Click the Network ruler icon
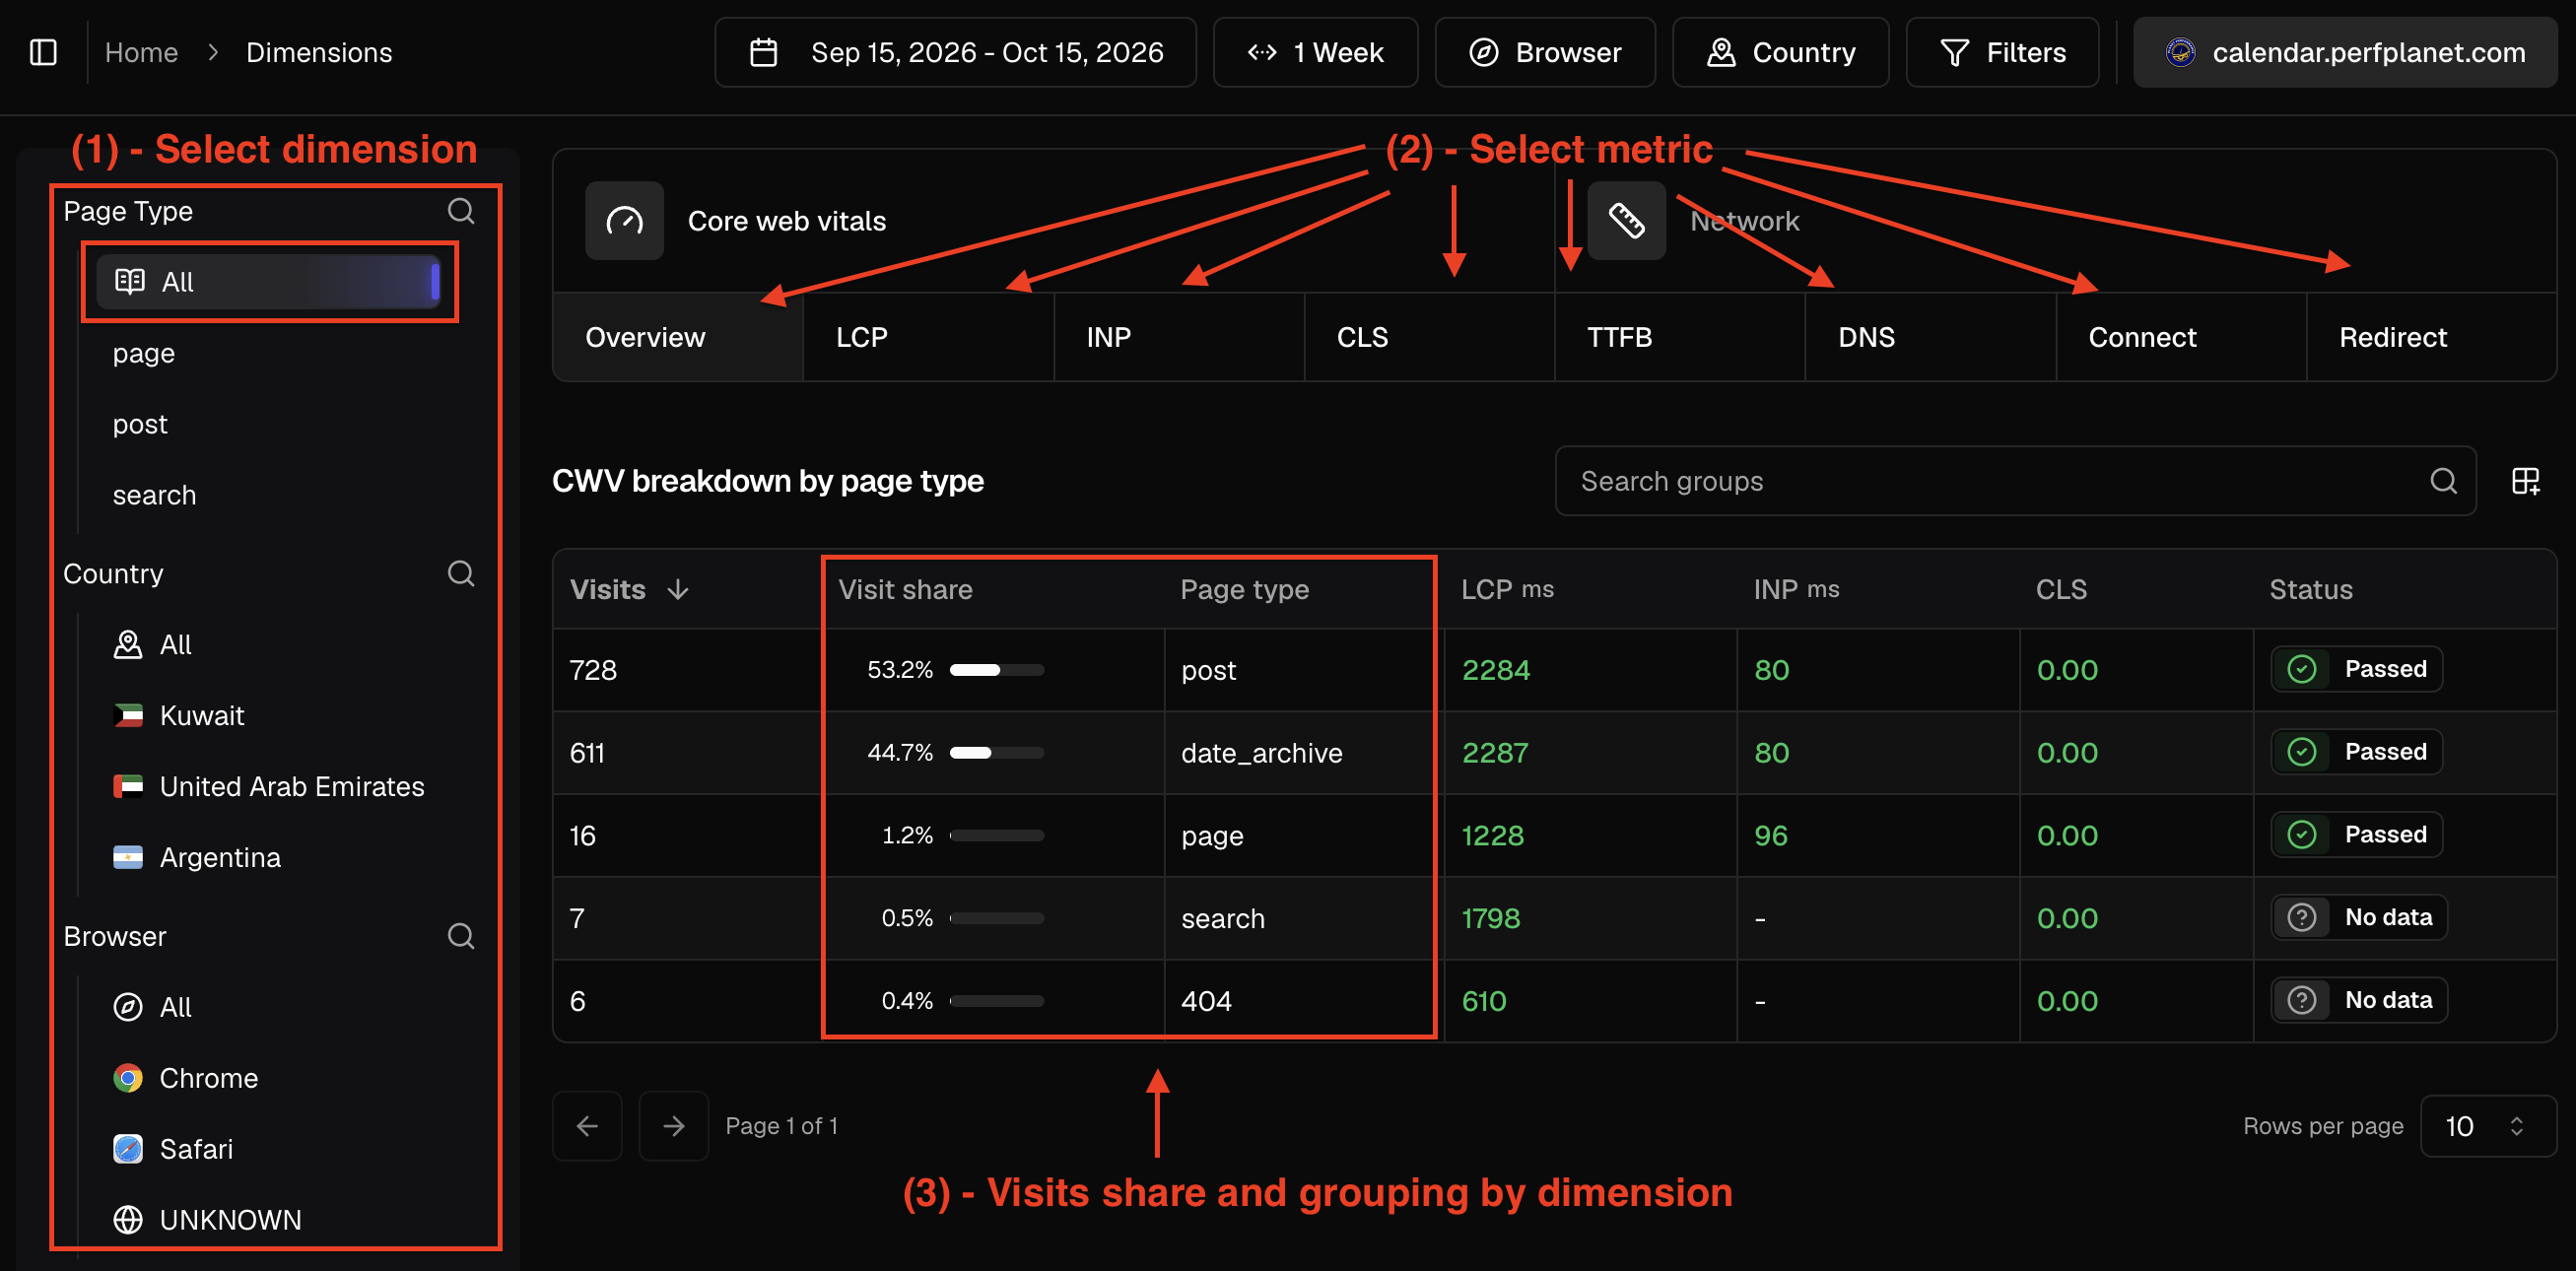Viewport: 2576px width, 1271px height. 1626,220
